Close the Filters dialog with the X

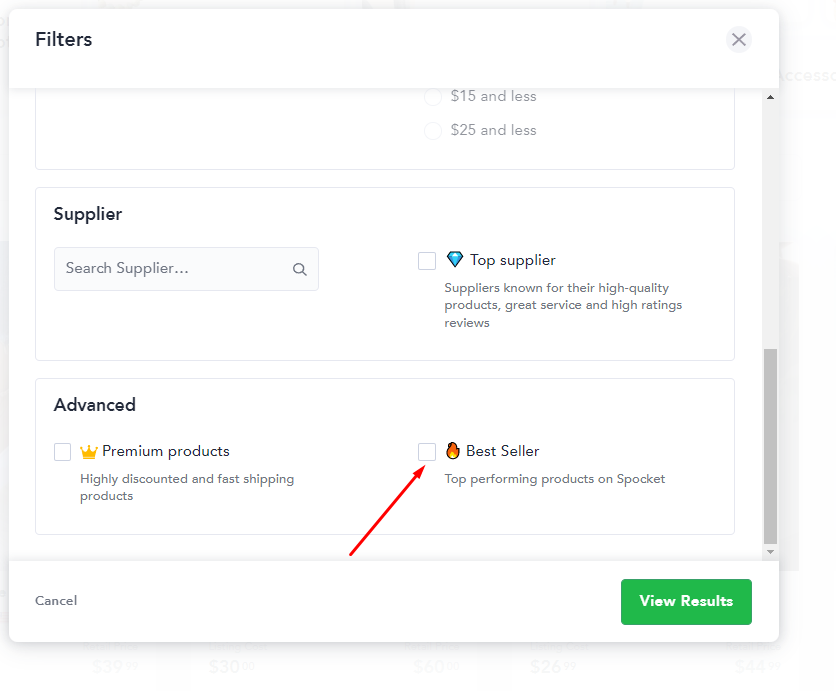coord(739,40)
